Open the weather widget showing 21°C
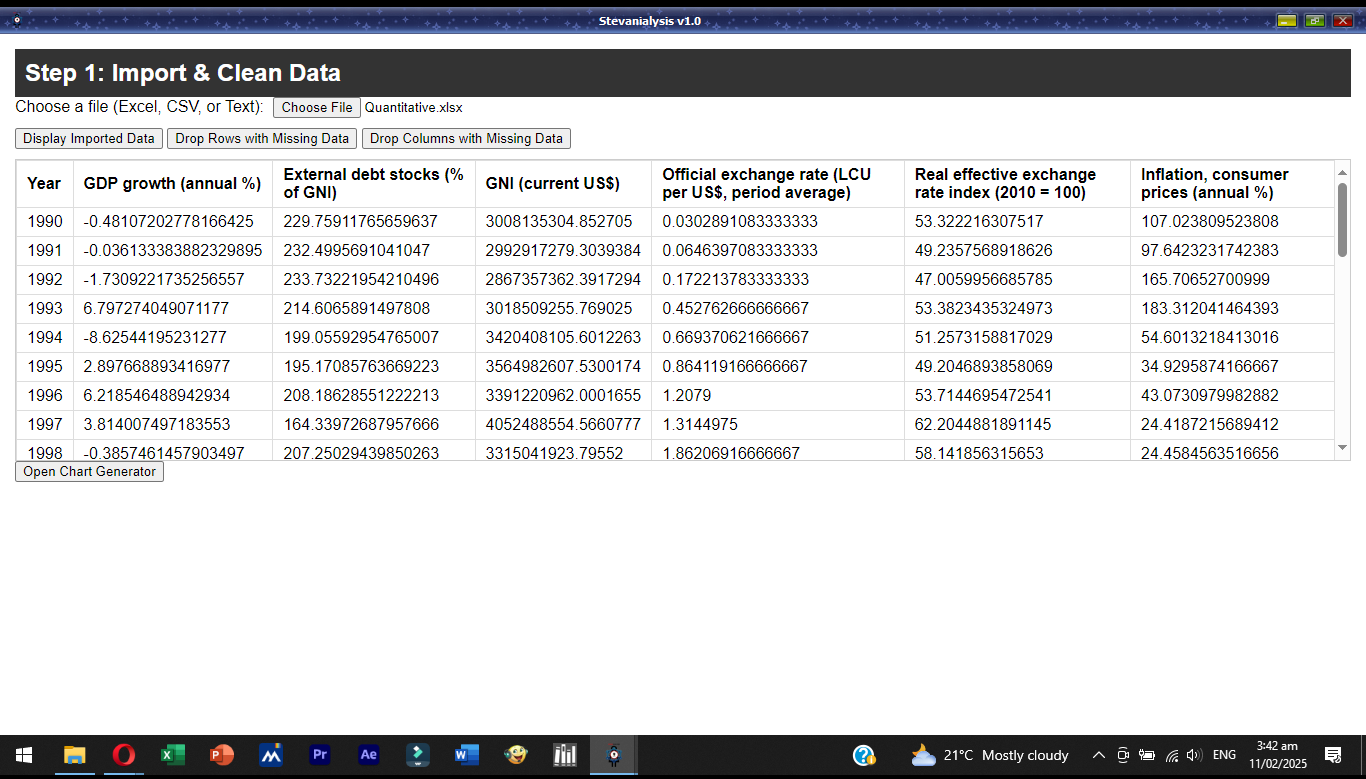 [x=989, y=755]
